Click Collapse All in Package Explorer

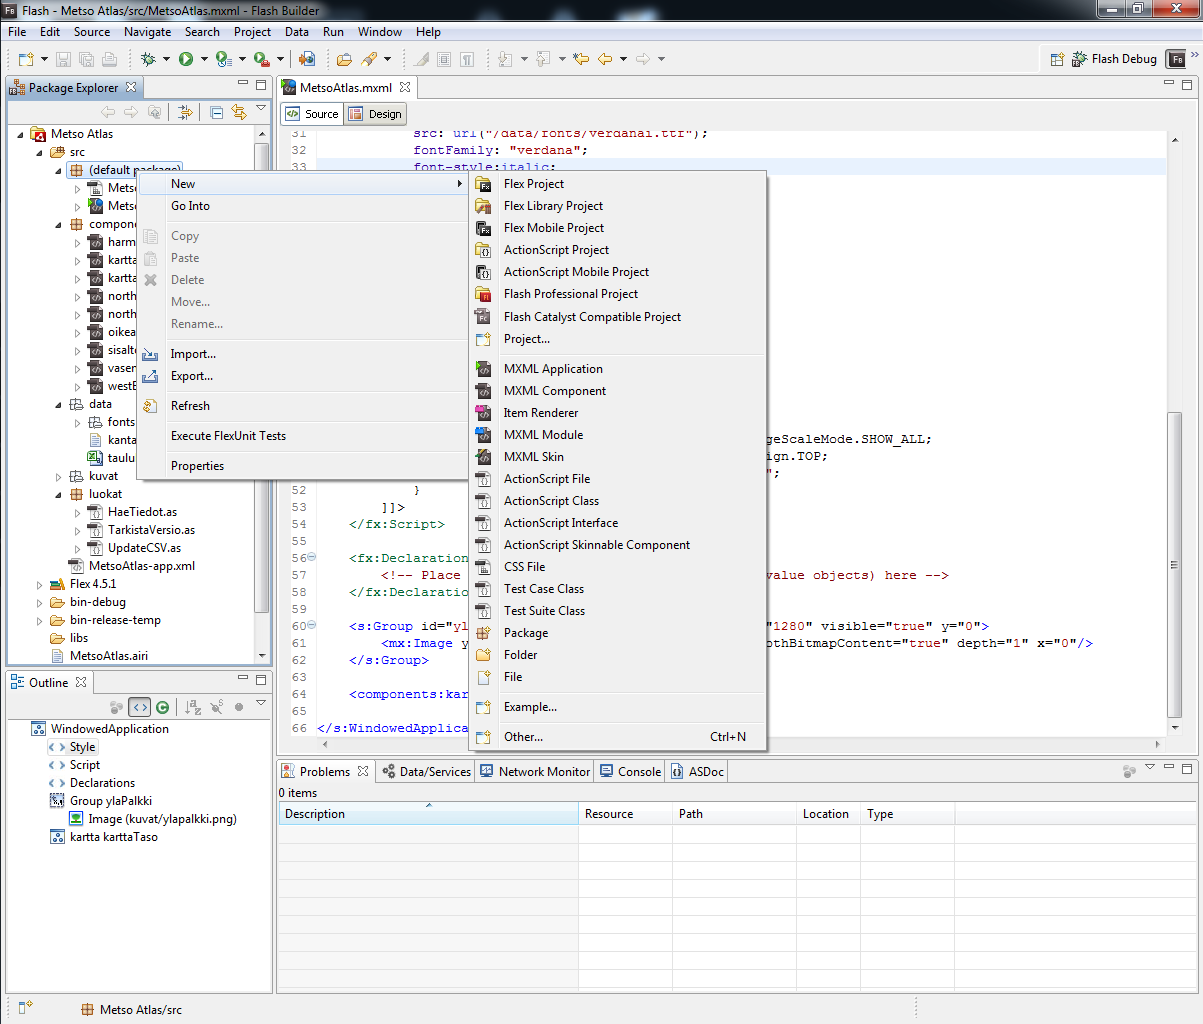tap(216, 112)
